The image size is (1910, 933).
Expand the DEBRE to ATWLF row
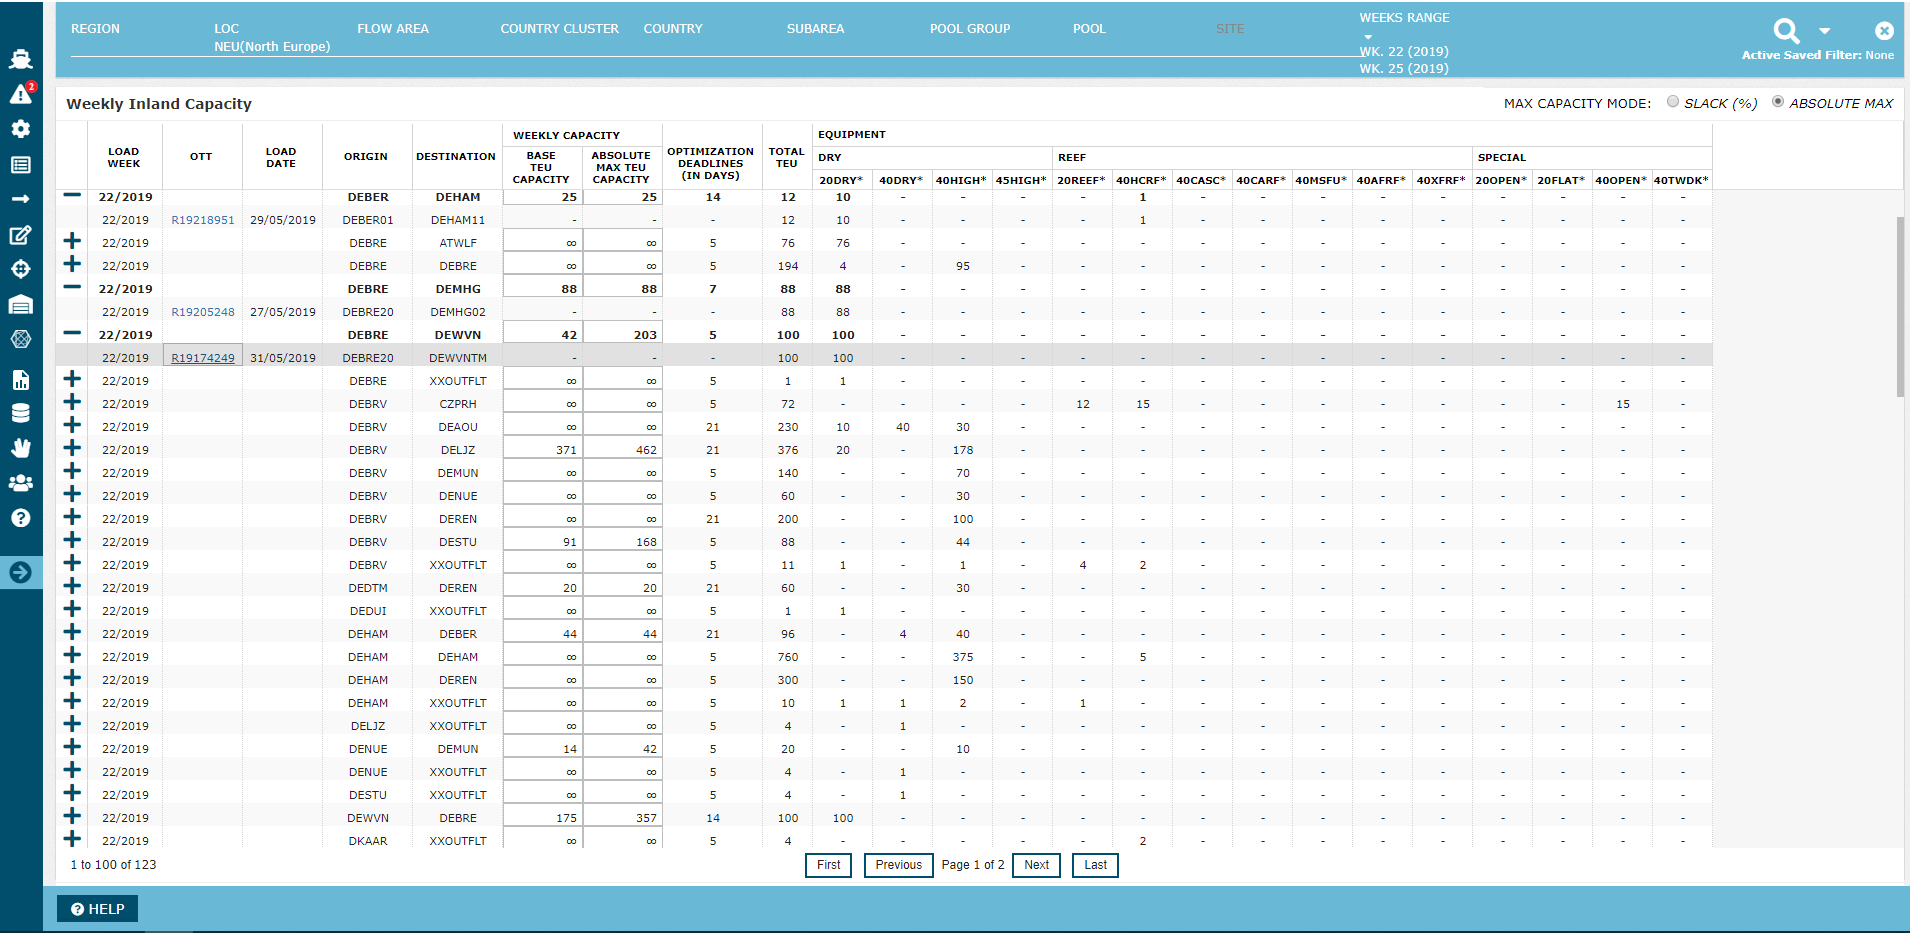click(x=72, y=241)
